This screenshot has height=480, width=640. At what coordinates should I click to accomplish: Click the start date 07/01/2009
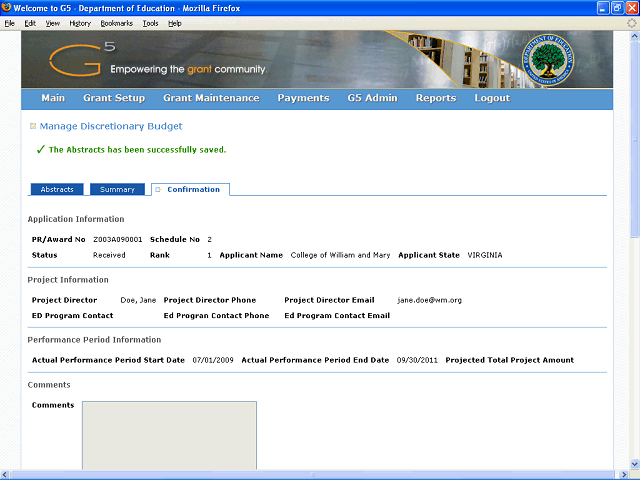213,360
